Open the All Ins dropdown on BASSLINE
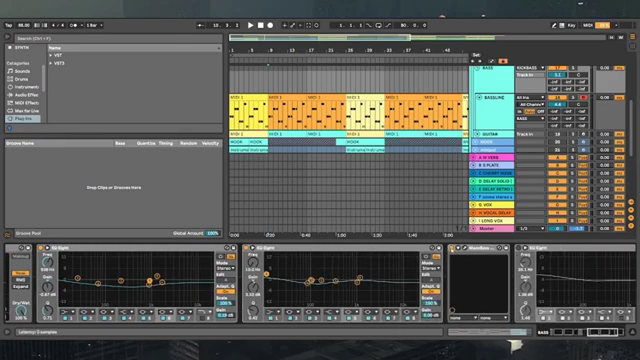The width and height of the screenshot is (640, 360). (x=530, y=98)
